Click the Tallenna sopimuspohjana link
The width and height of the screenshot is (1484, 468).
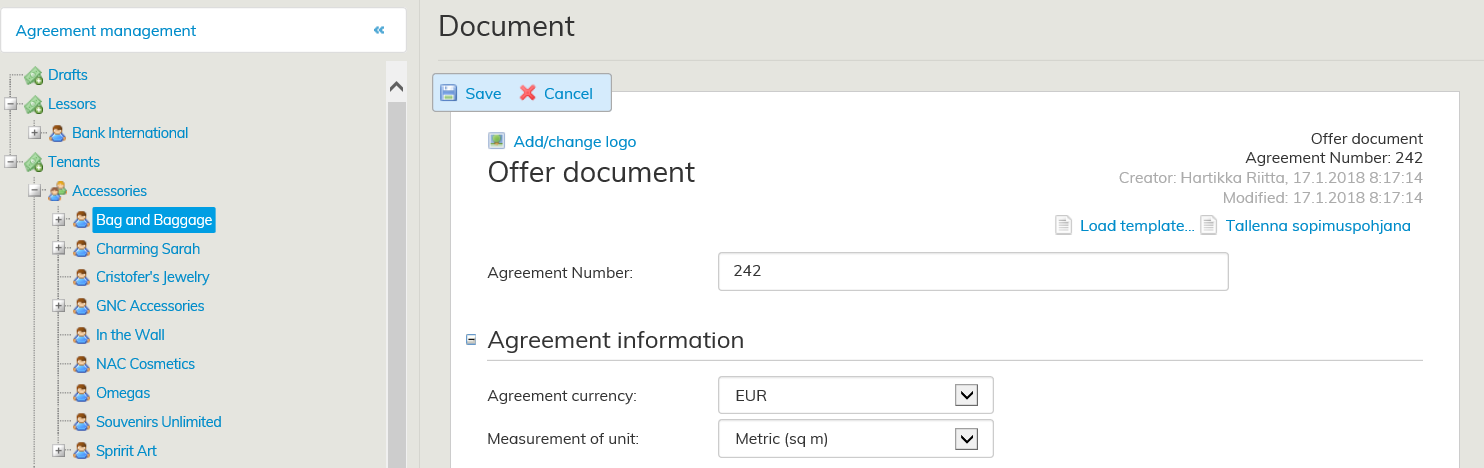coord(1318,226)
